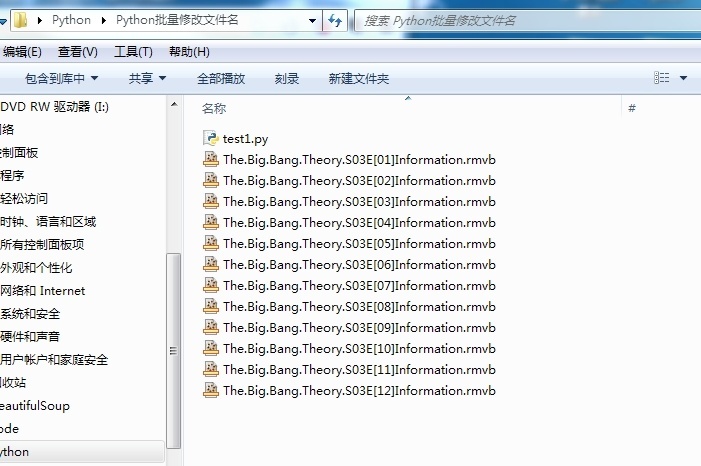Open the 编辑(E) menu
This screenshot has width=701, height=466.
coord(21,52)
